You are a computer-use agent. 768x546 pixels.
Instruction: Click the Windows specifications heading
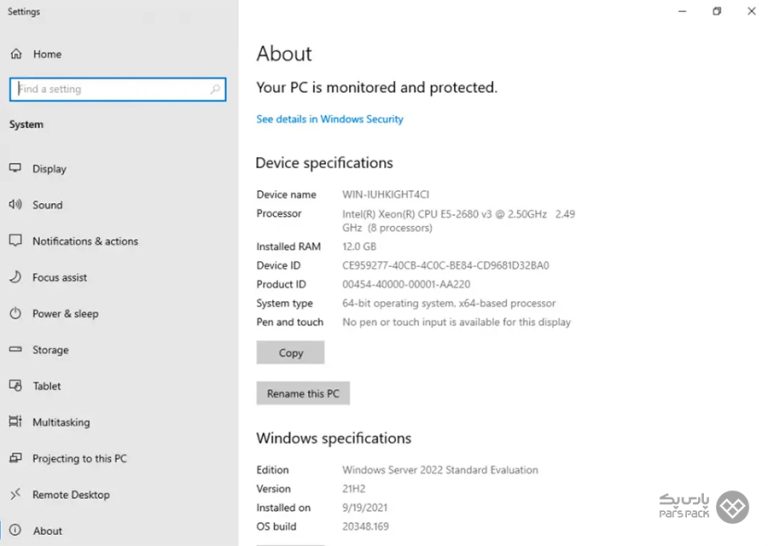point(334,438)
